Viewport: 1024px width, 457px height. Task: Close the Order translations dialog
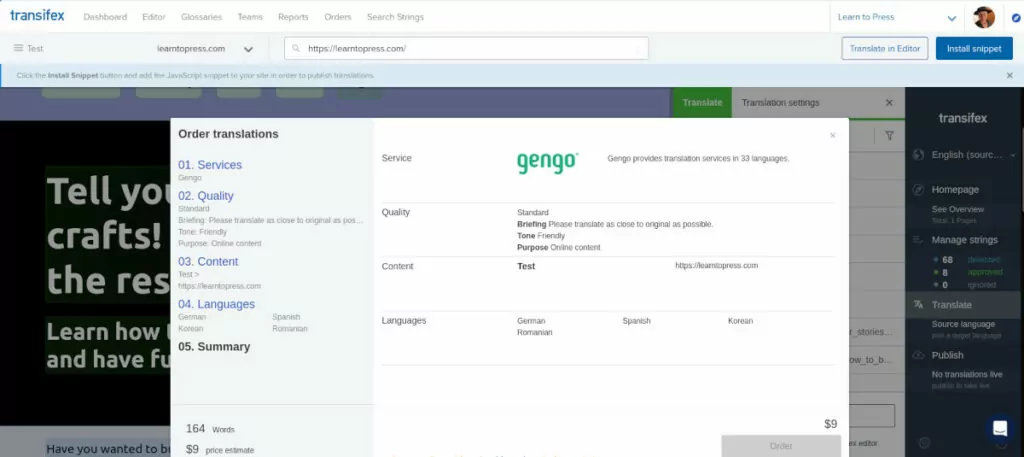832,135
